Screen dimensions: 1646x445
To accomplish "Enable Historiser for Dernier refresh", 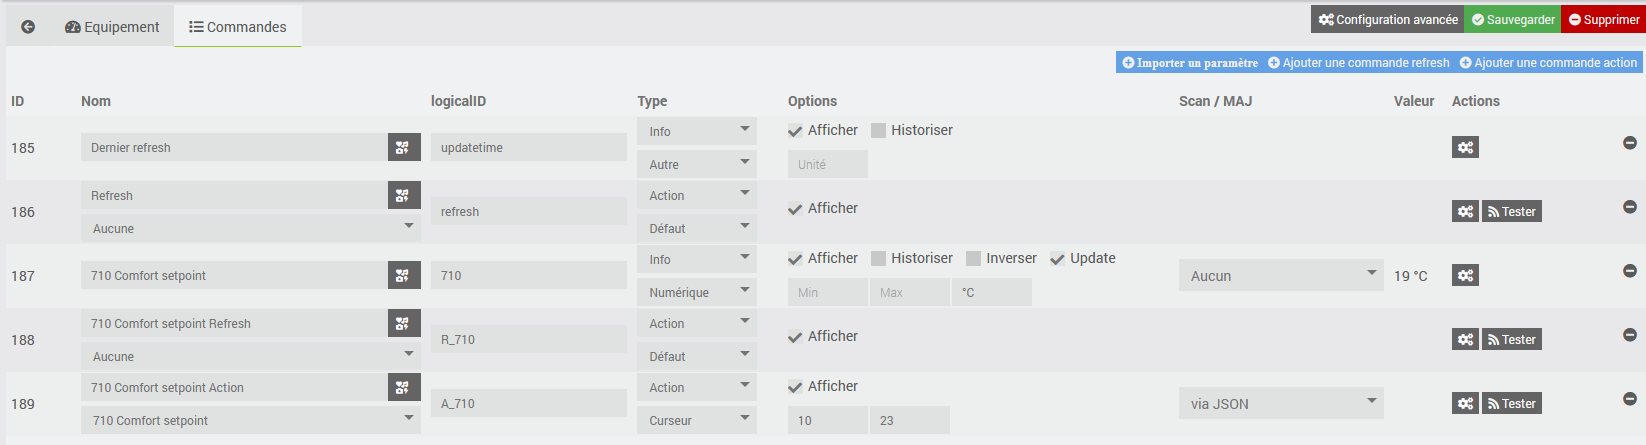I will click(879, 130).
